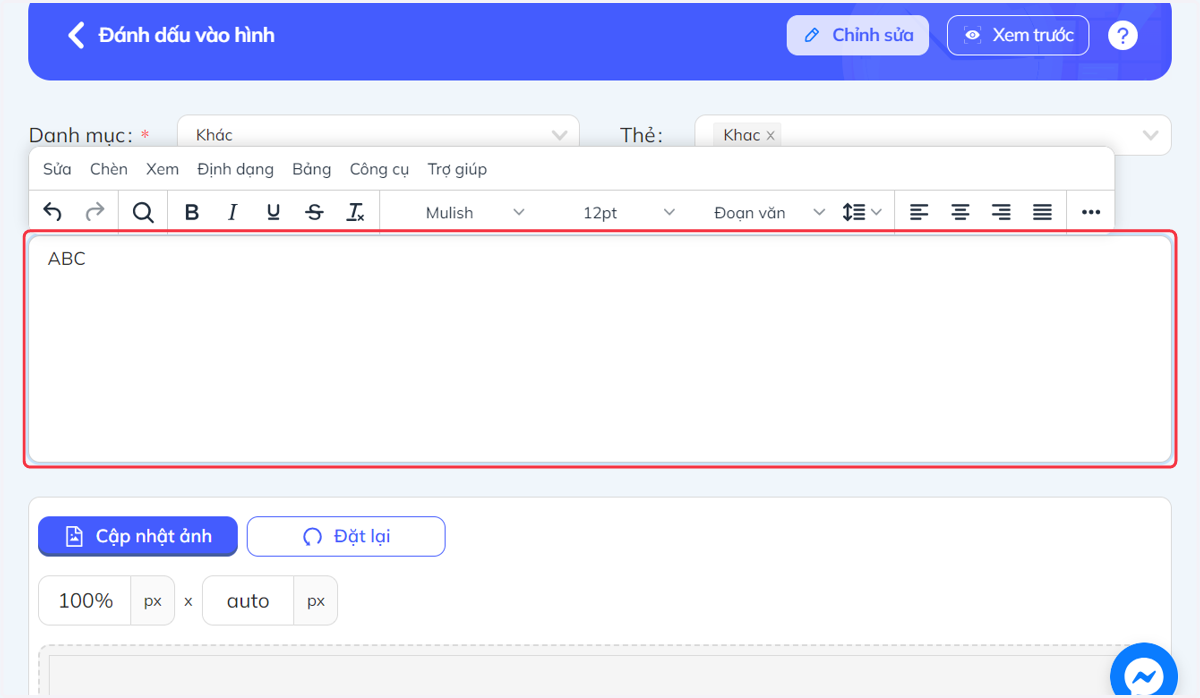Click the Xem trước preview button

(1018, 35)
